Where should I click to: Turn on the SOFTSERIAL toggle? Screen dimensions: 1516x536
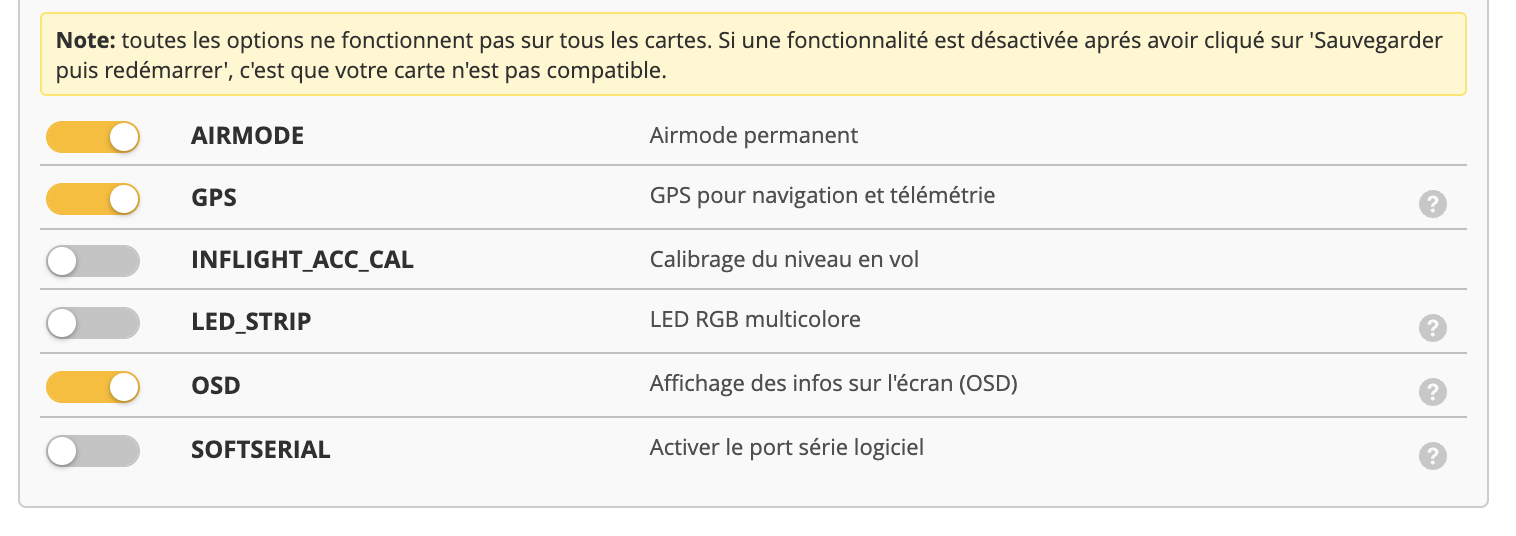point(93,451)
